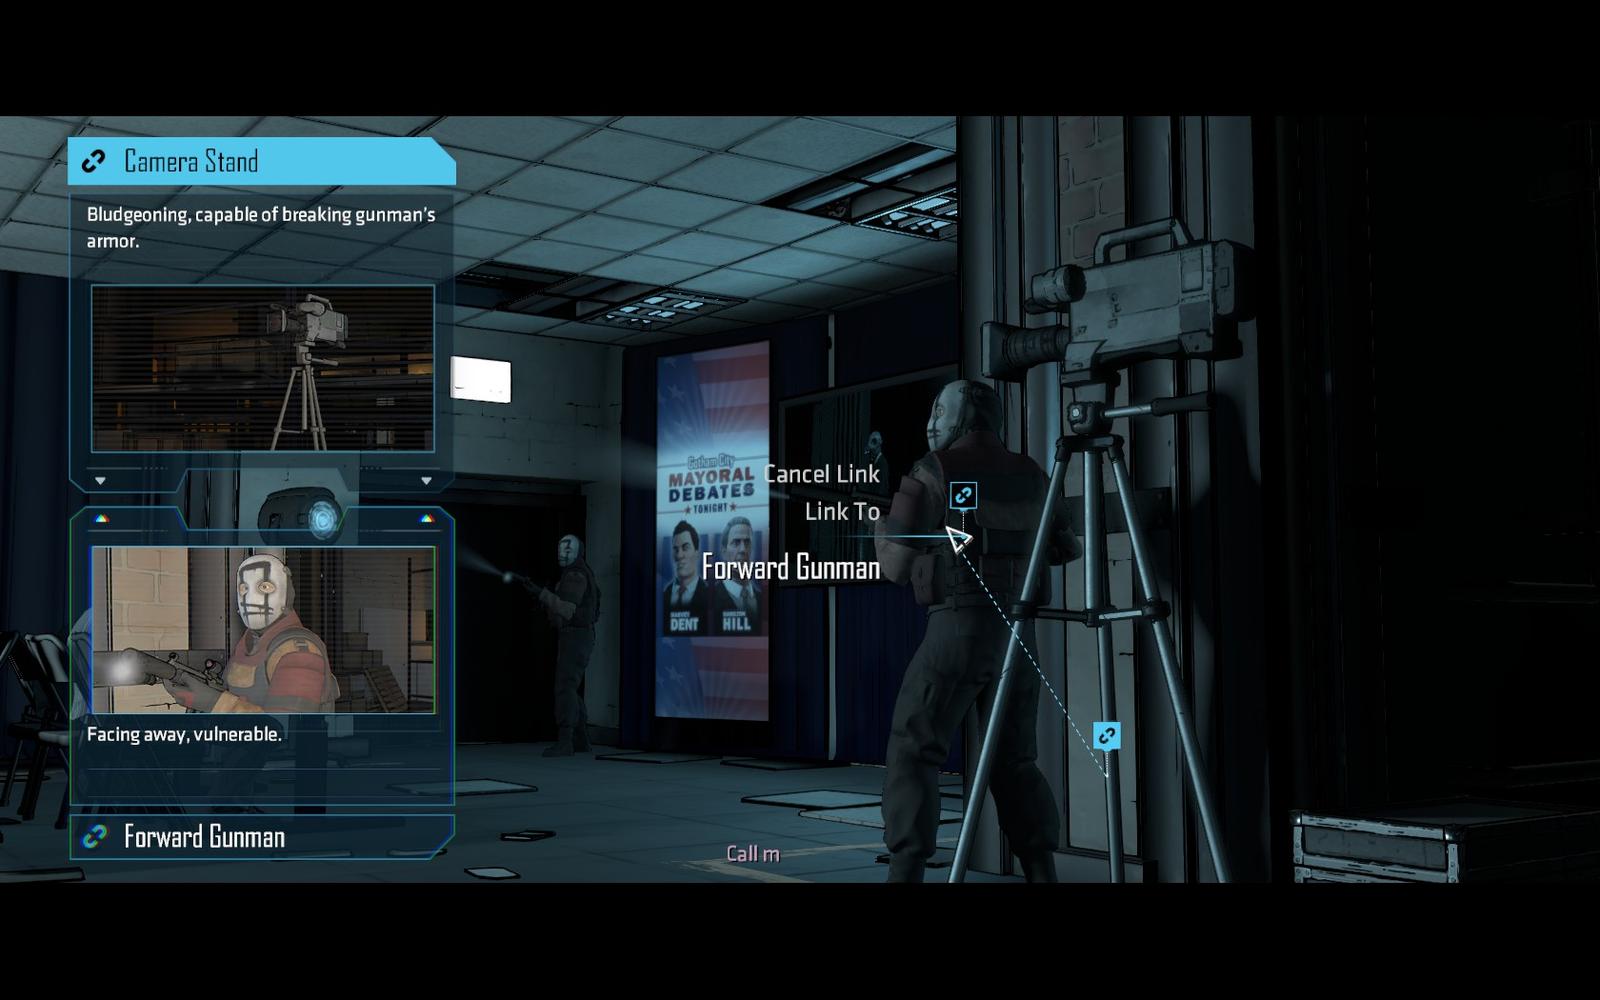Click the 'Facing away, vulnerable.' description
Viewport: 1600px width, 1000px height.
184,734
